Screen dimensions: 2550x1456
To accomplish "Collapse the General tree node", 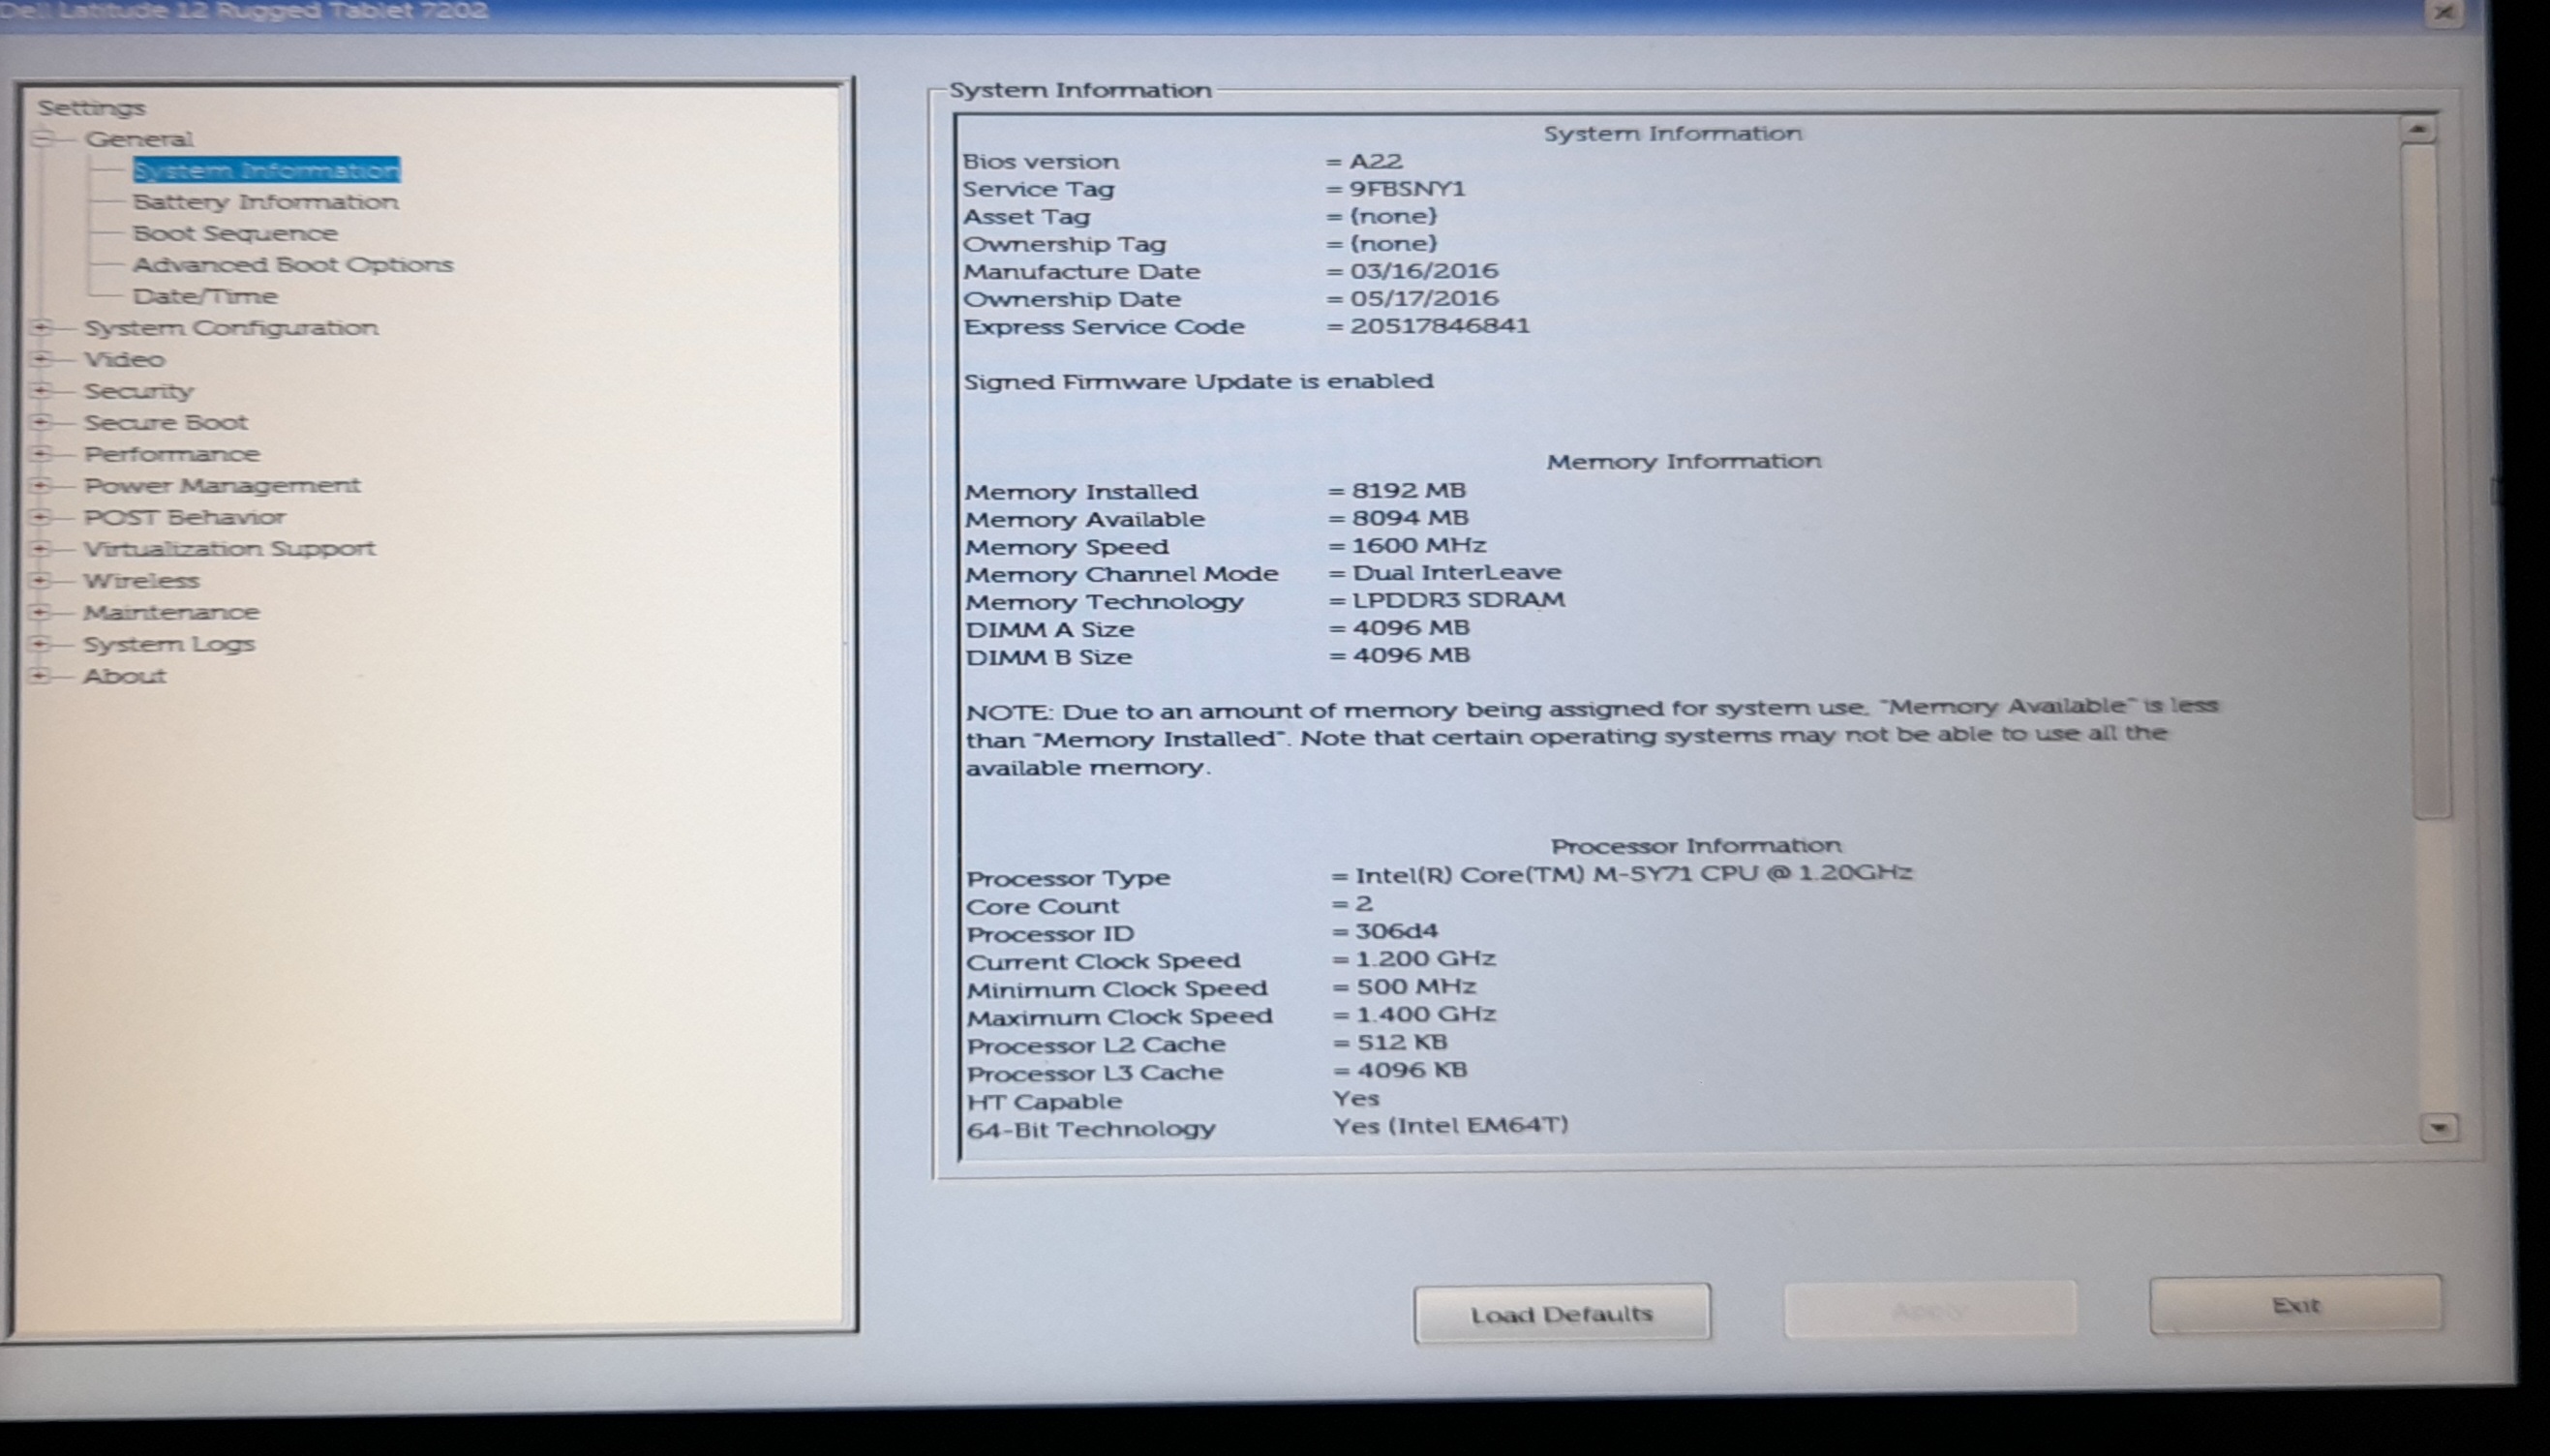I will pyautogui.click(x=42, y=139).
